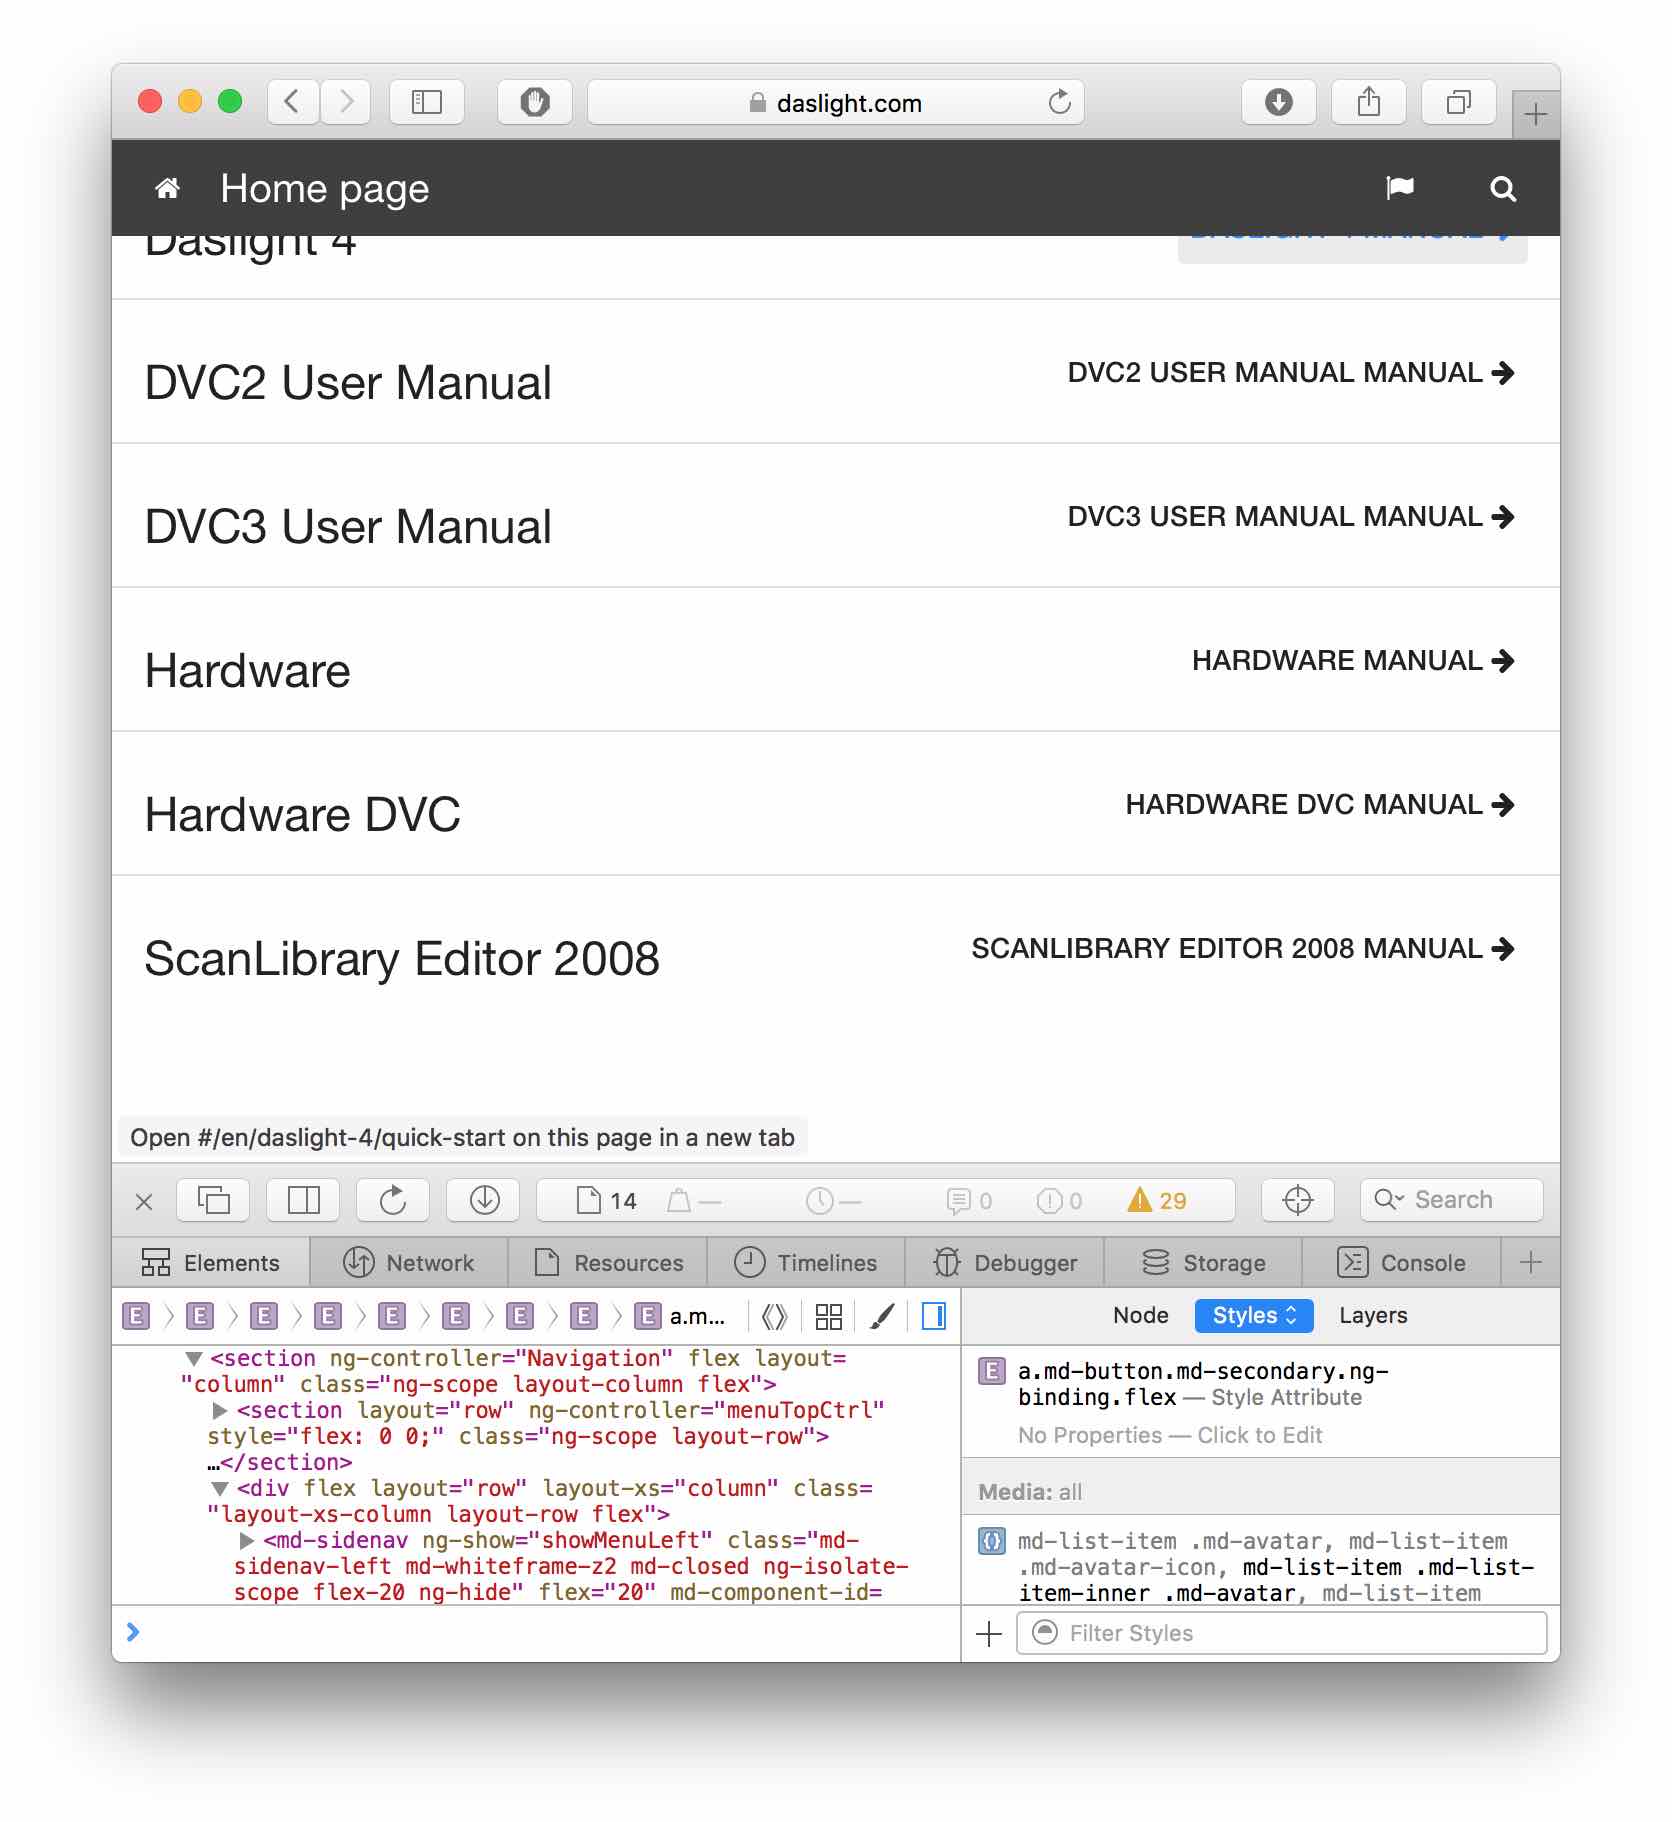Toggle the Safari sidebar button
Image resolution: width=1672 pixels, height=1822 pixels.
tap(427, 102)
